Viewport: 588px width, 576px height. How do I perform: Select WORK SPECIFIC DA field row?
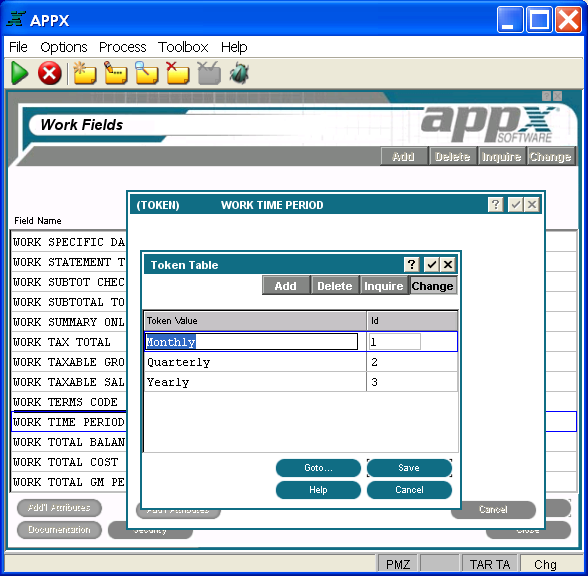[69, 242]
